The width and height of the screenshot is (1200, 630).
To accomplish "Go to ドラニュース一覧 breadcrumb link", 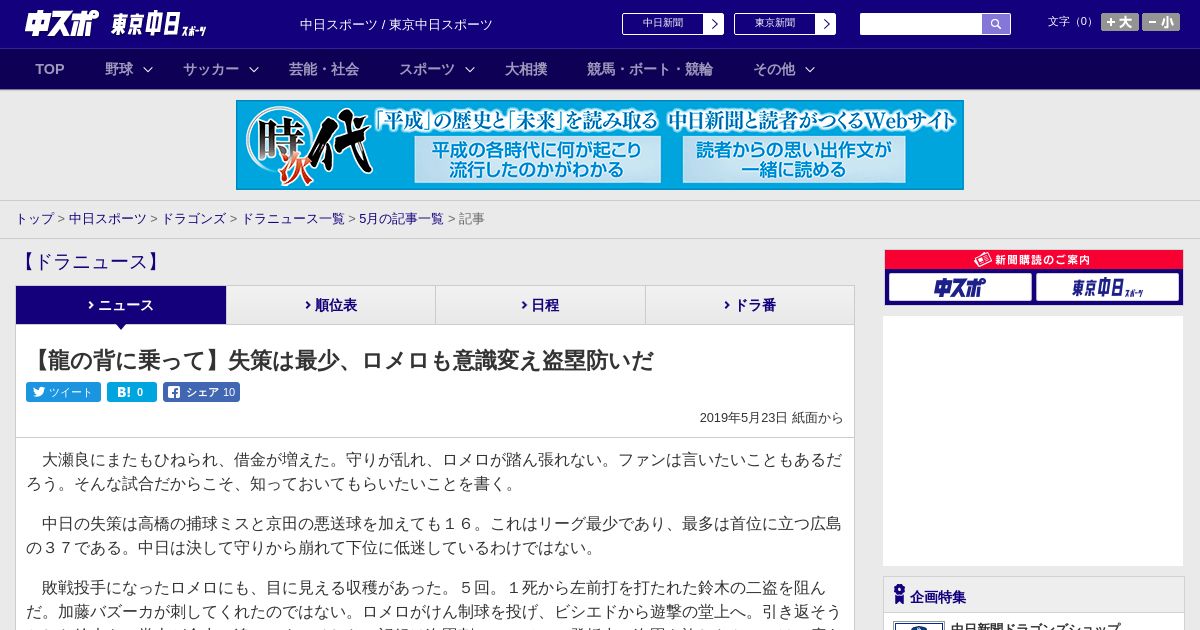I will point(293,219).
